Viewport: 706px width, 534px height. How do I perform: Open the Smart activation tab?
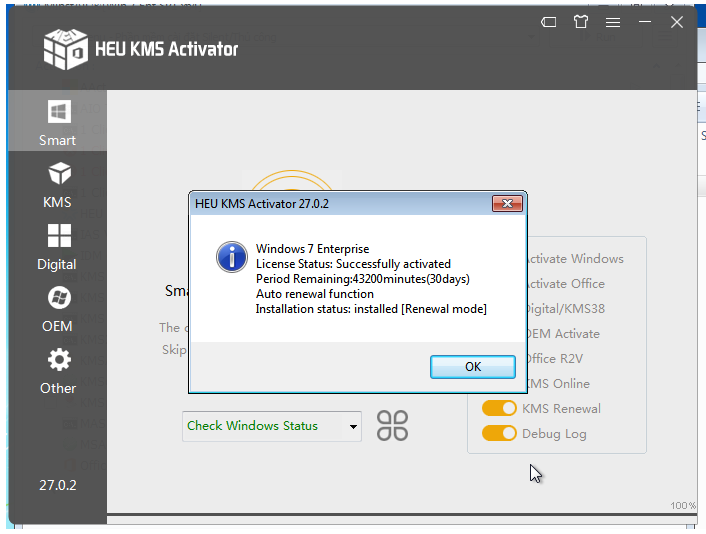pyautogui.click(x=57, y=121)
